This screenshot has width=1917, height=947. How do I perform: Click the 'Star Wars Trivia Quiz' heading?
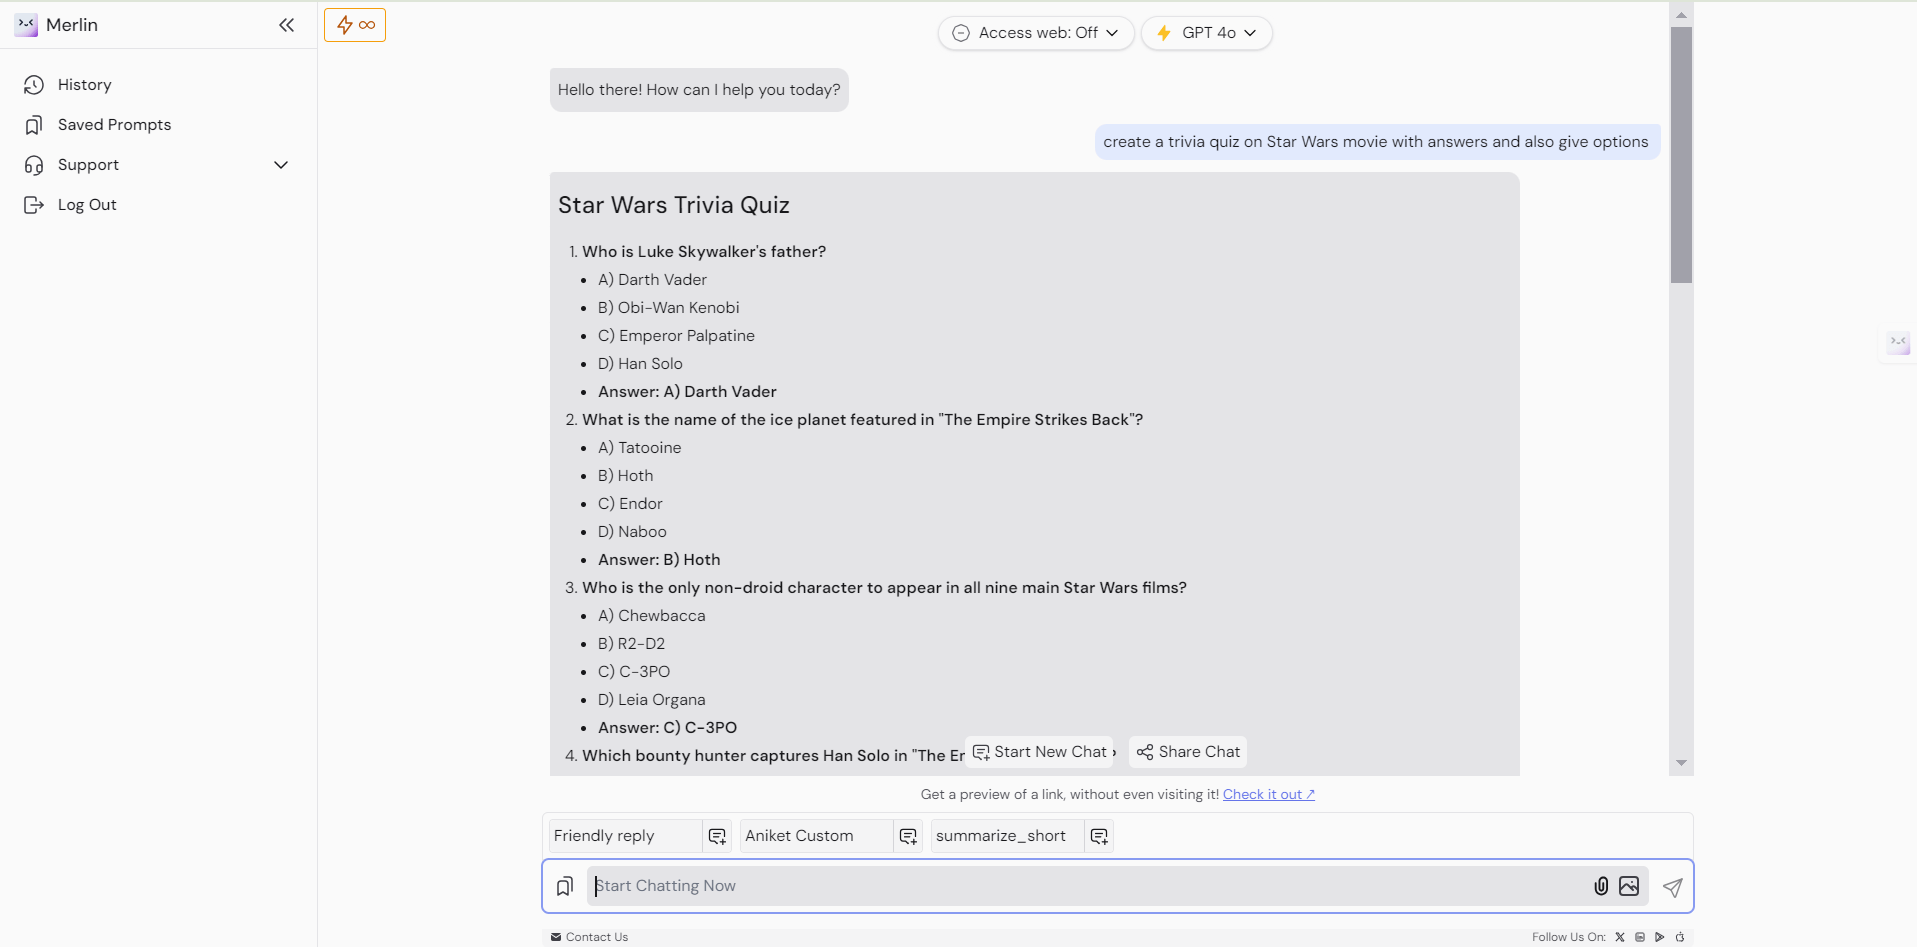pos(674,205)
